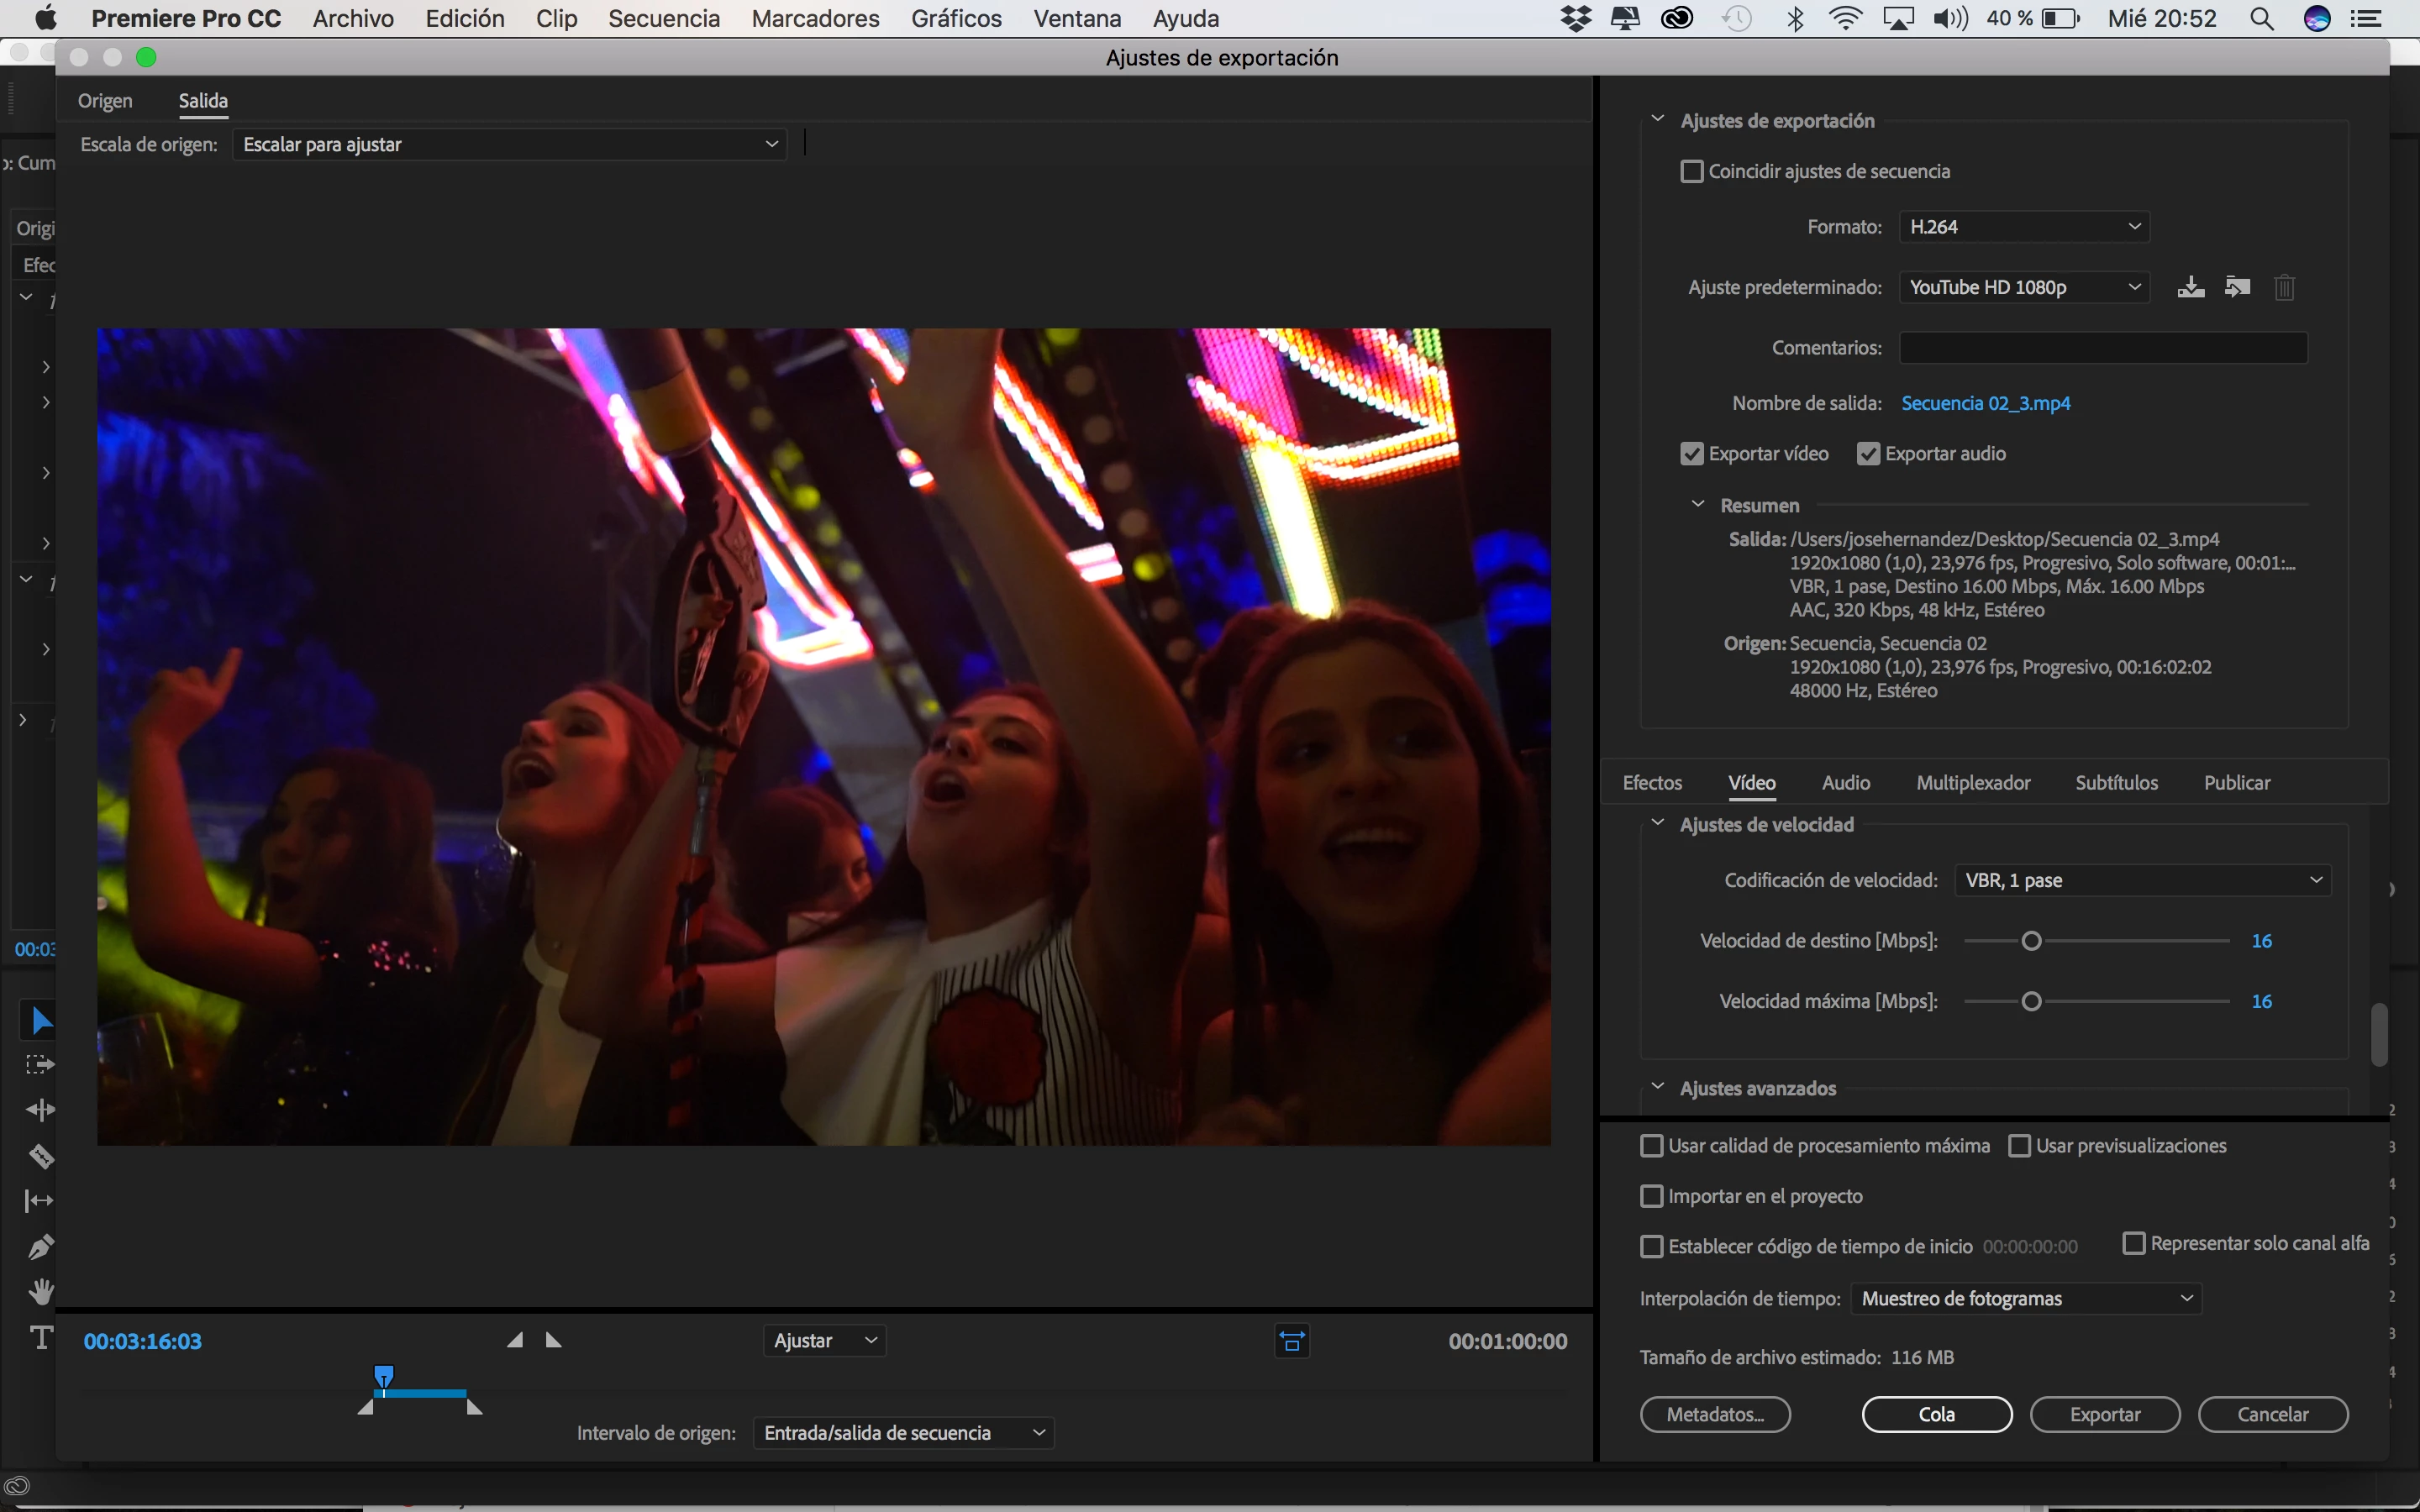This screenshot has width=2420, height=1512.
Task: Click the Set In Point triangle
Action: (x=515, y=1340)
